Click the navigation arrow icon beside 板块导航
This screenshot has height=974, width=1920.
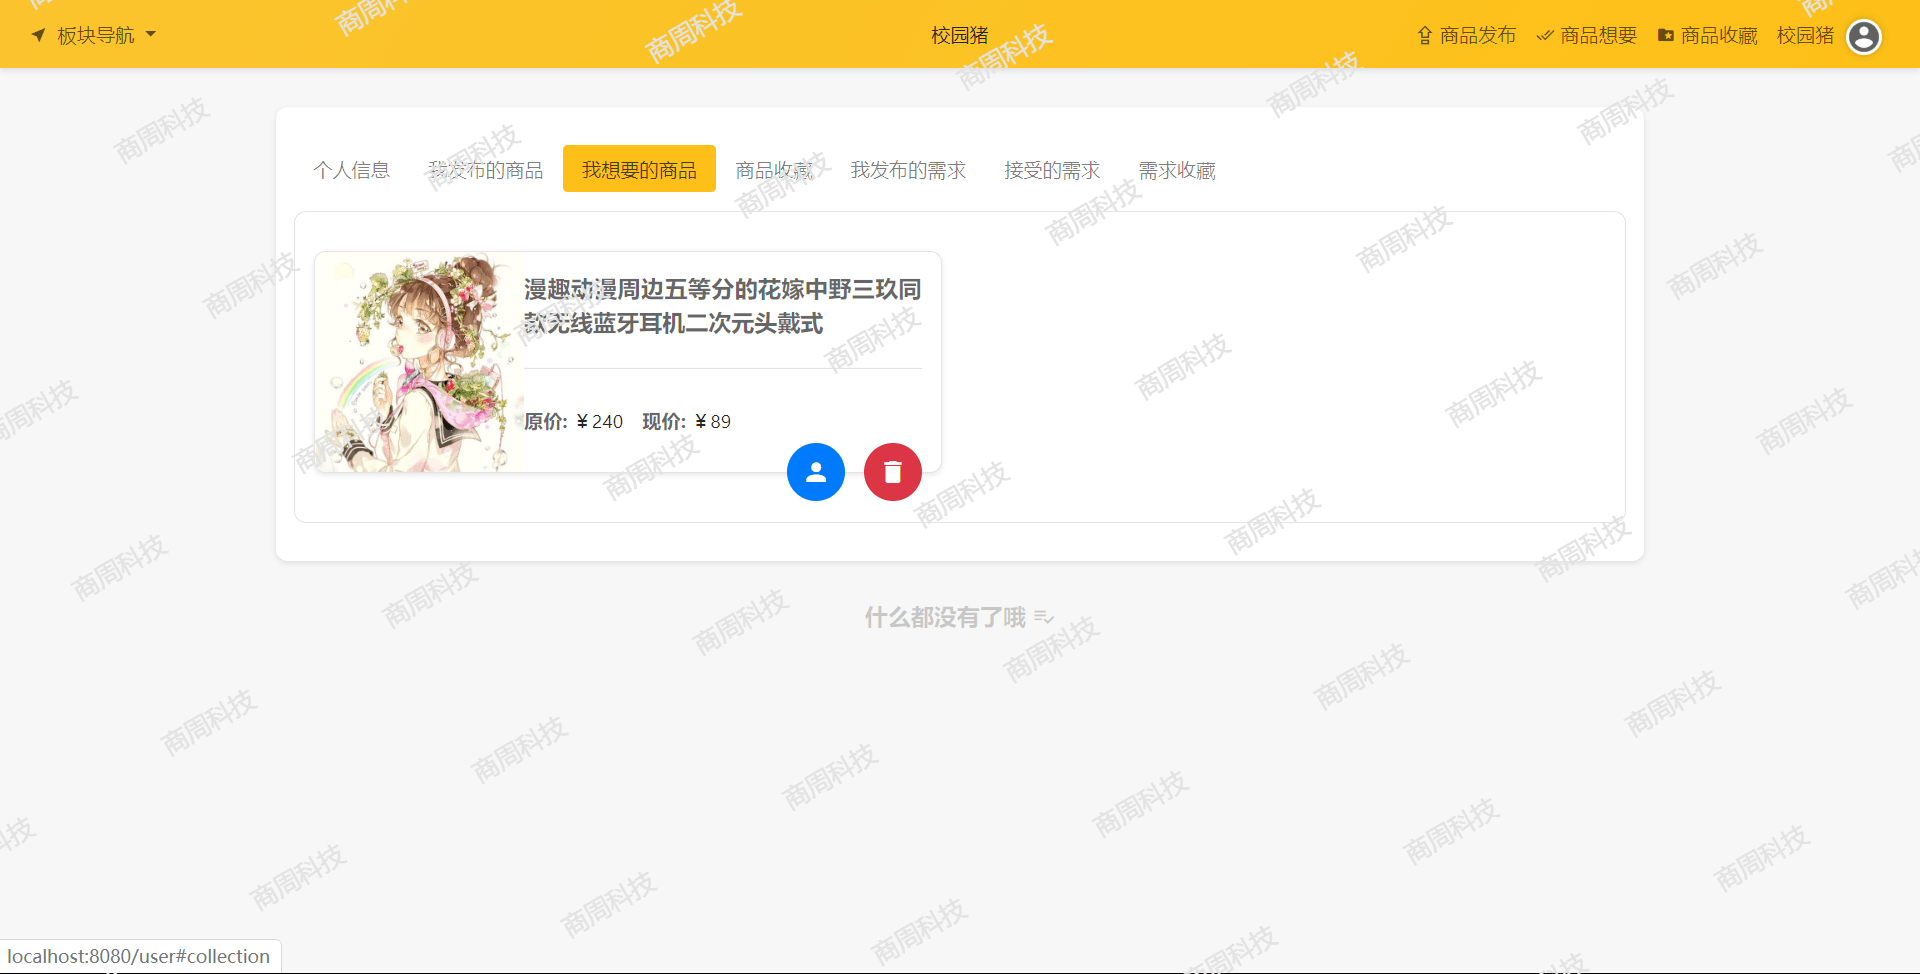[38, 35]
